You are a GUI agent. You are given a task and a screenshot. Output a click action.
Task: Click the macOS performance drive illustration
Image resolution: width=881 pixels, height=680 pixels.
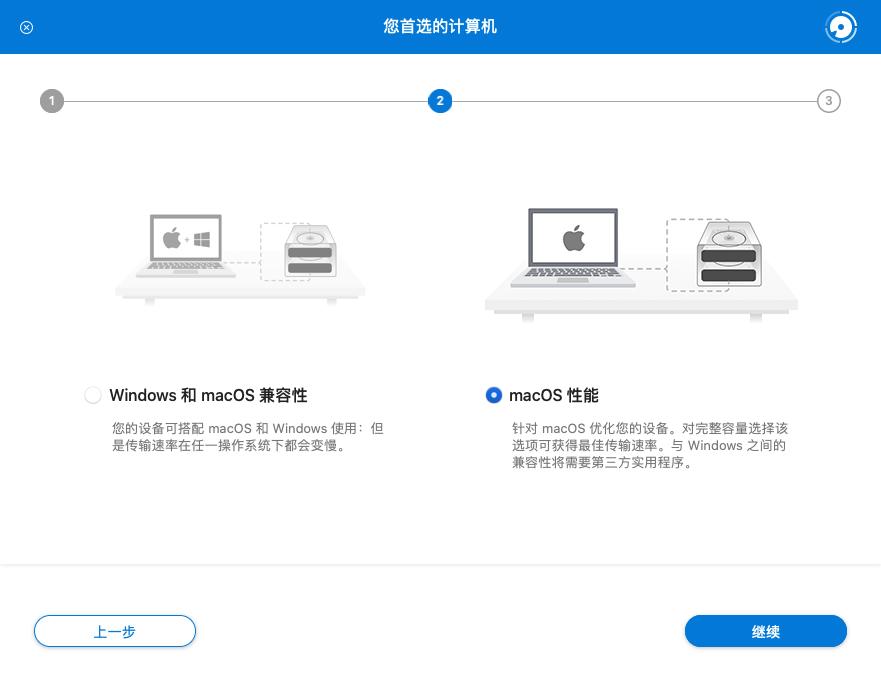coord(641,260)
